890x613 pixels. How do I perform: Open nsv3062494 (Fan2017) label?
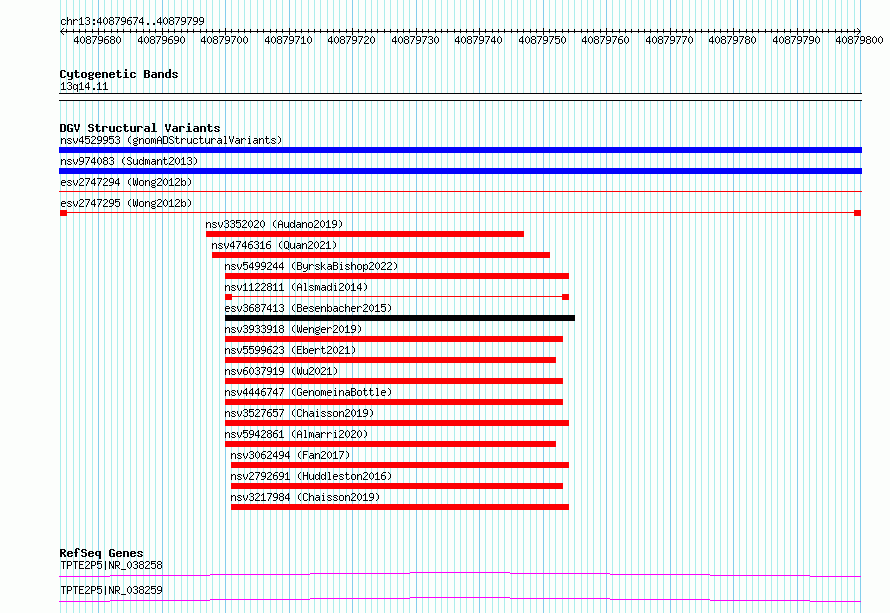click(290, 455)
